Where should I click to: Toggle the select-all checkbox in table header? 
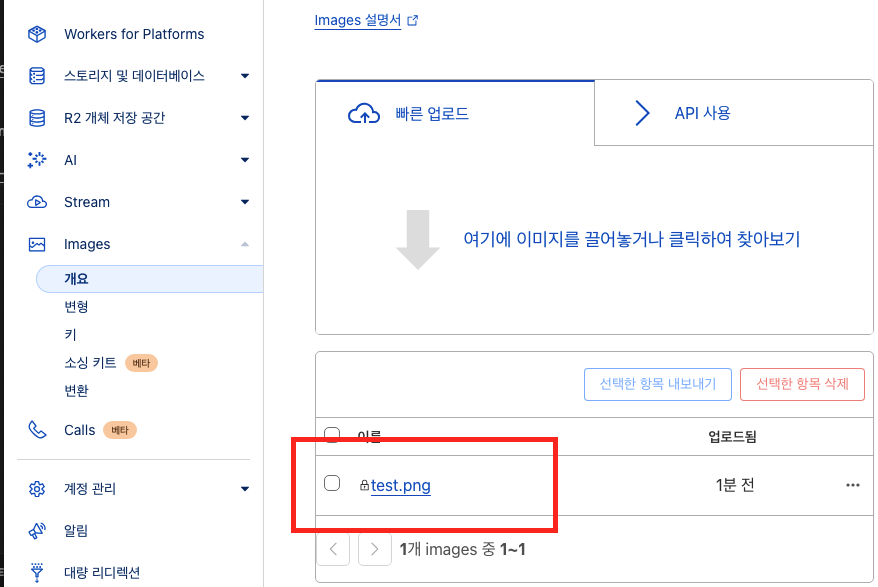pos(332,434)
